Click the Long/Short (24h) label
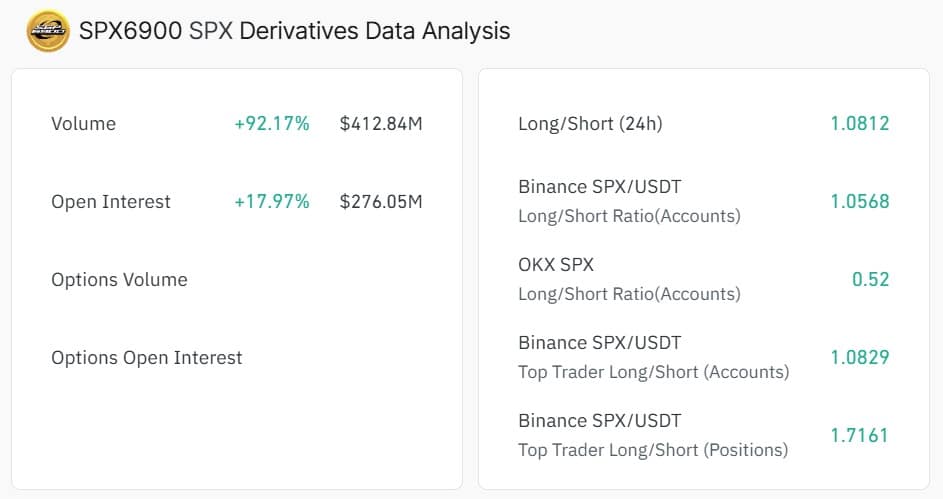Image resolution: width=943 pixels, height=499 pixels. pyautogui.click(x=590, y=124)
